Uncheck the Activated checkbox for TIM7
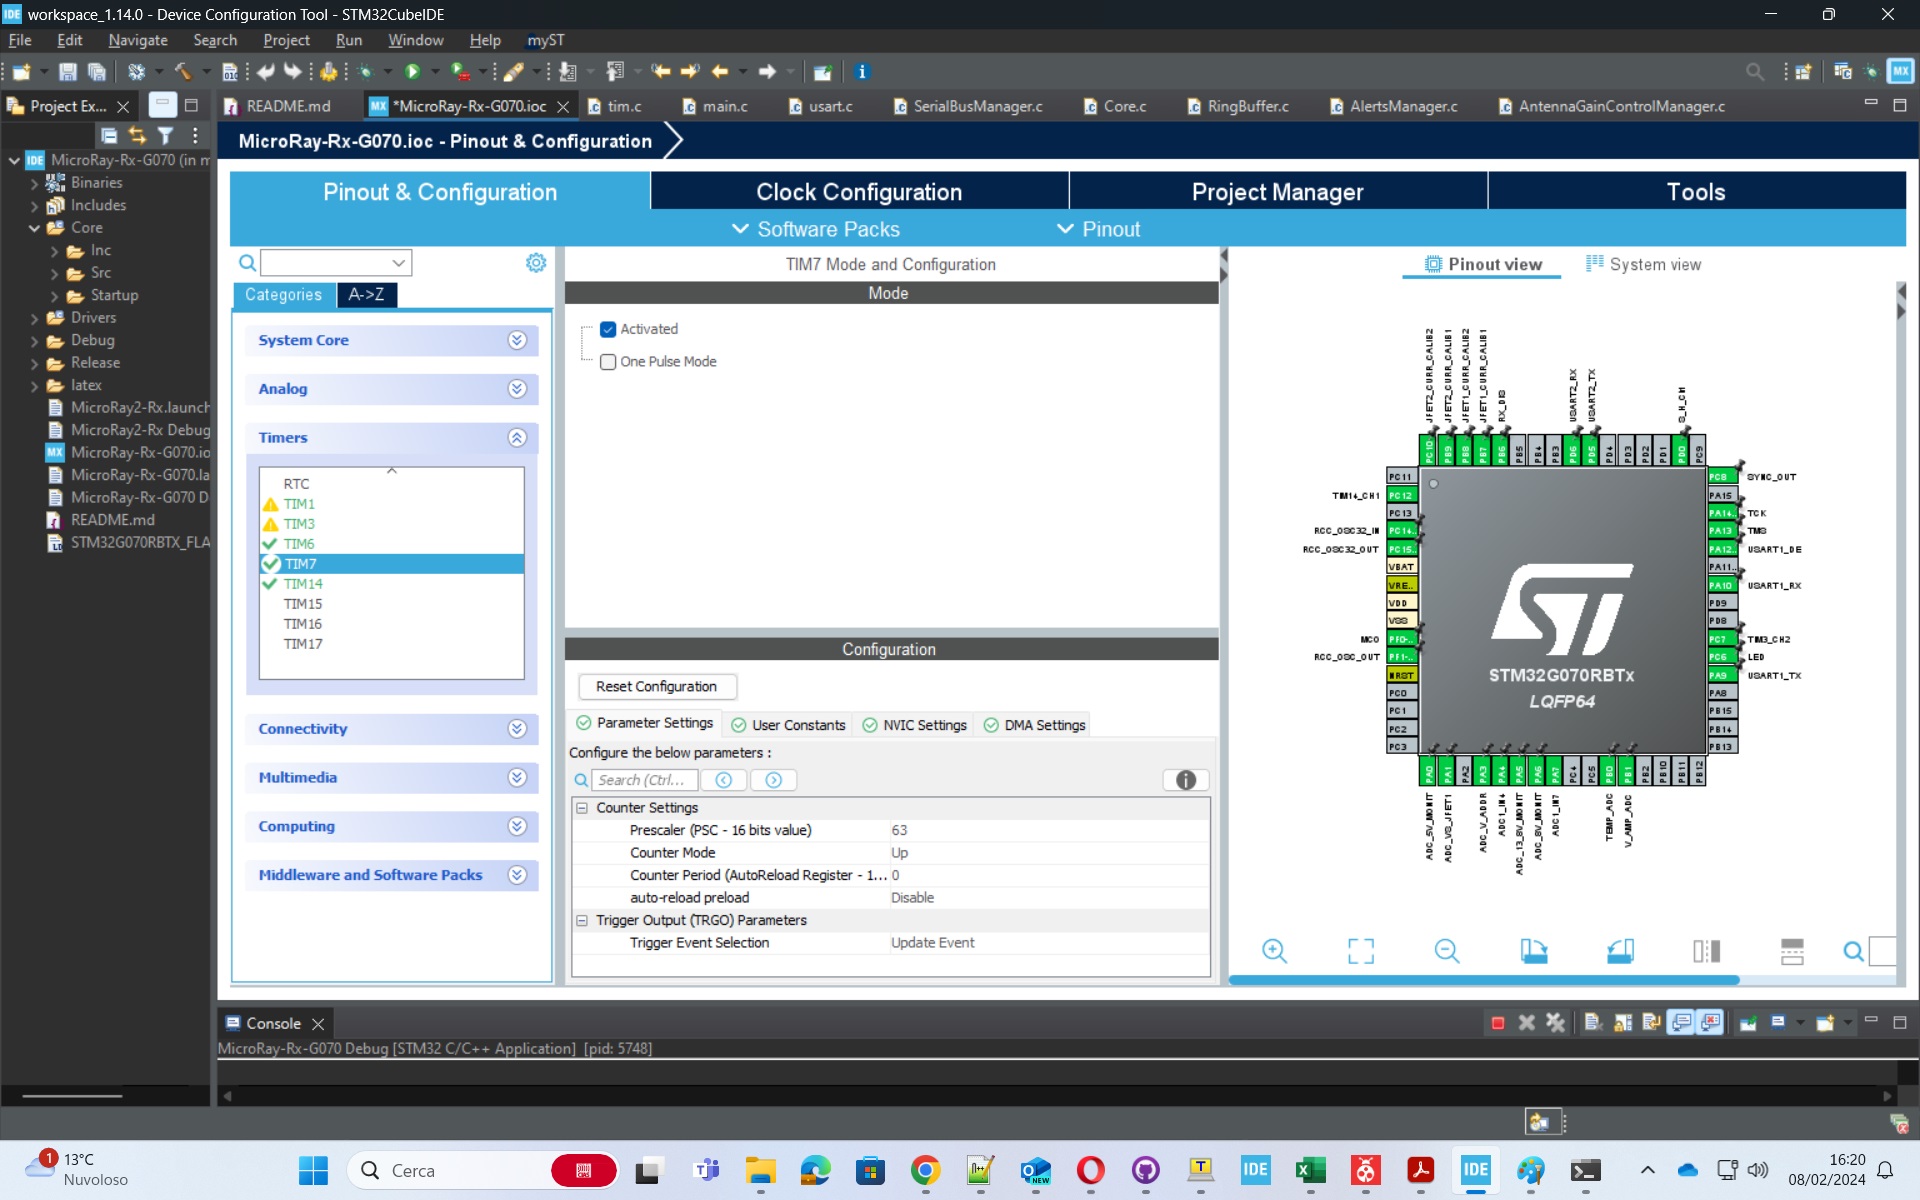 point(608,328)
